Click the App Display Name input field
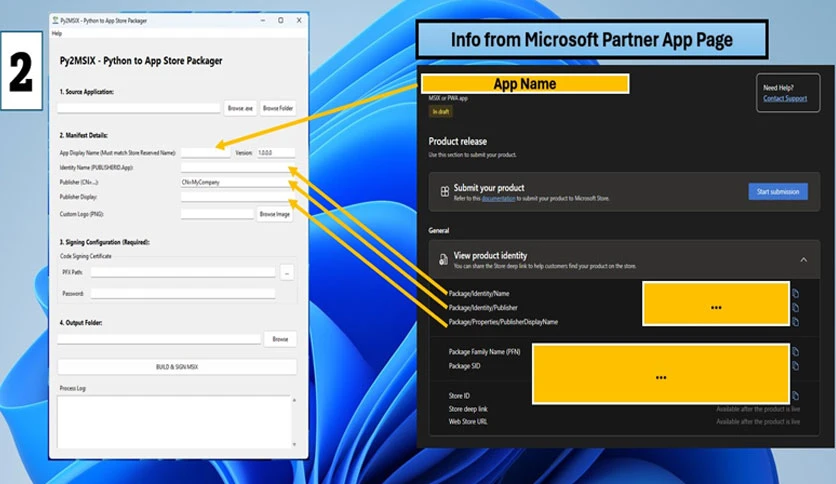This screenshot has width=836, height=484. point(206,153)
